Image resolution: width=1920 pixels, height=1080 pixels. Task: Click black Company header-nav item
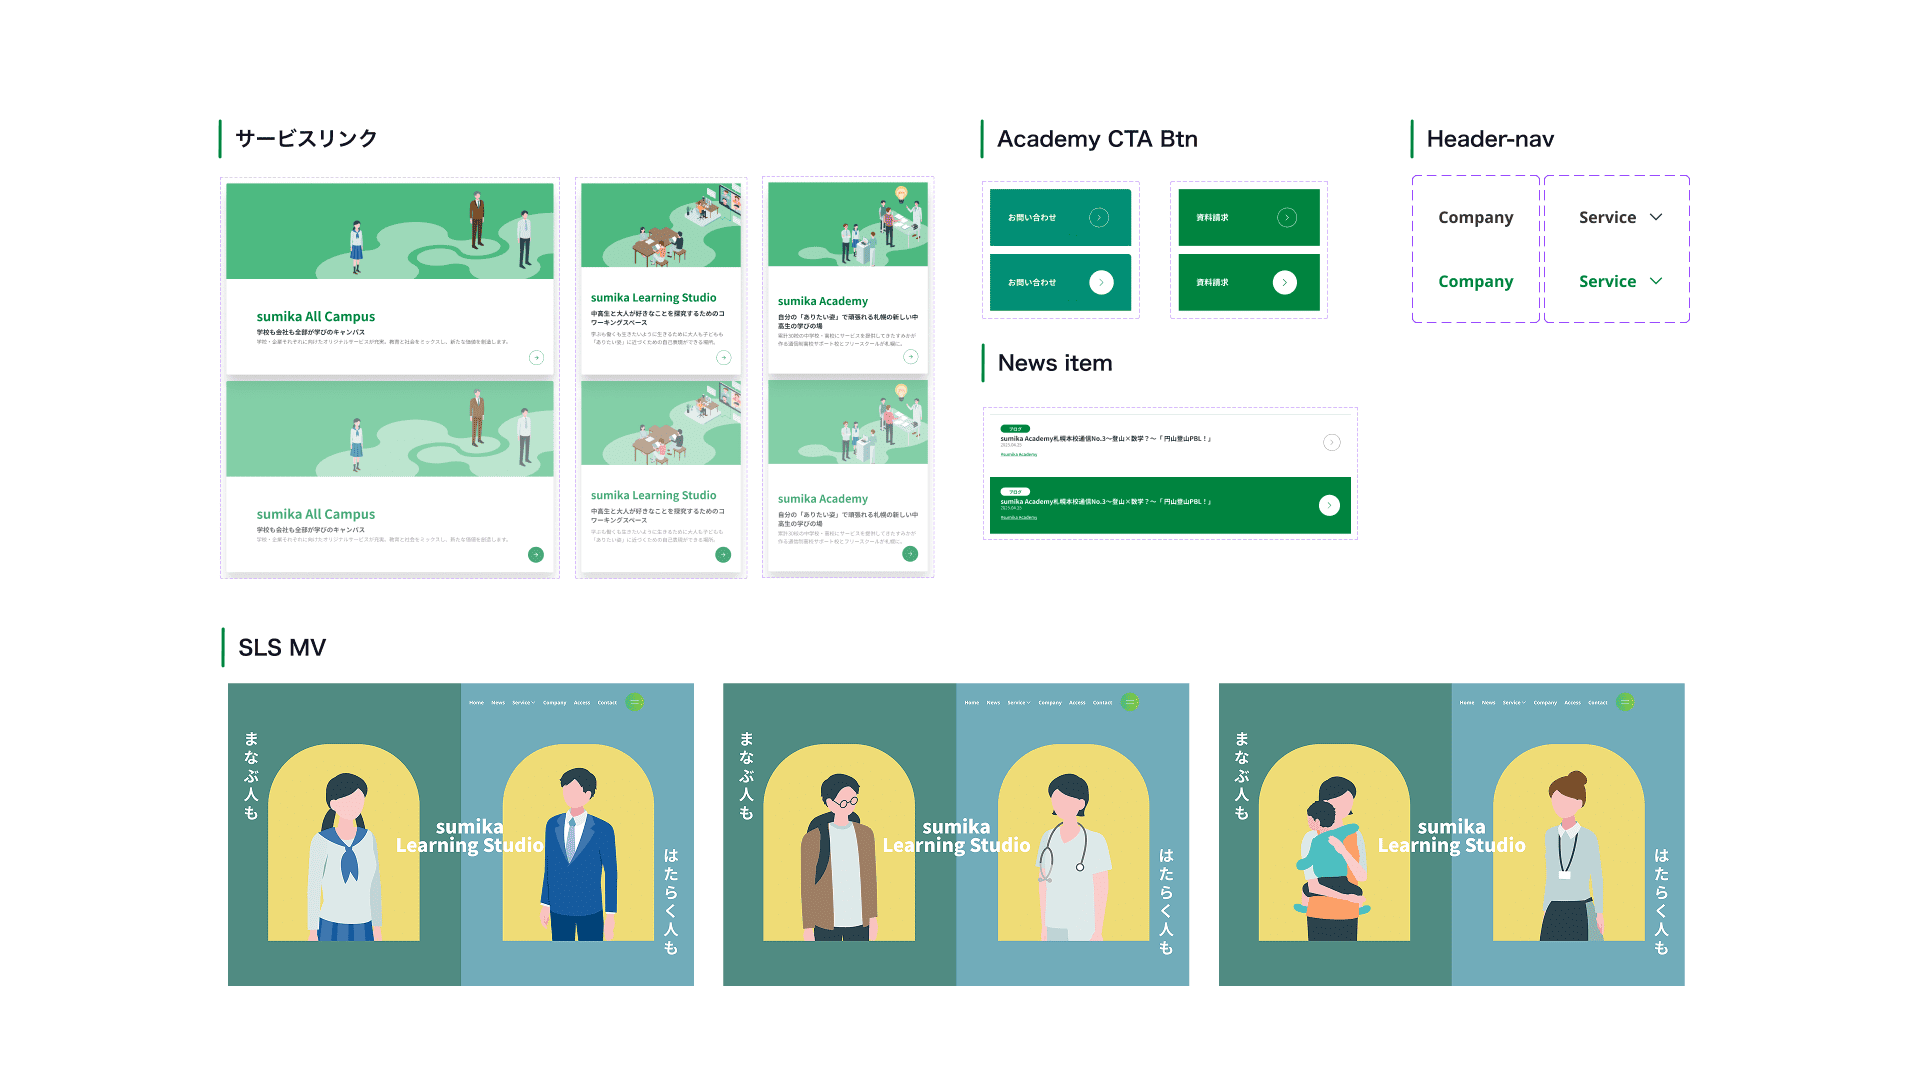tap(1475, 217)
